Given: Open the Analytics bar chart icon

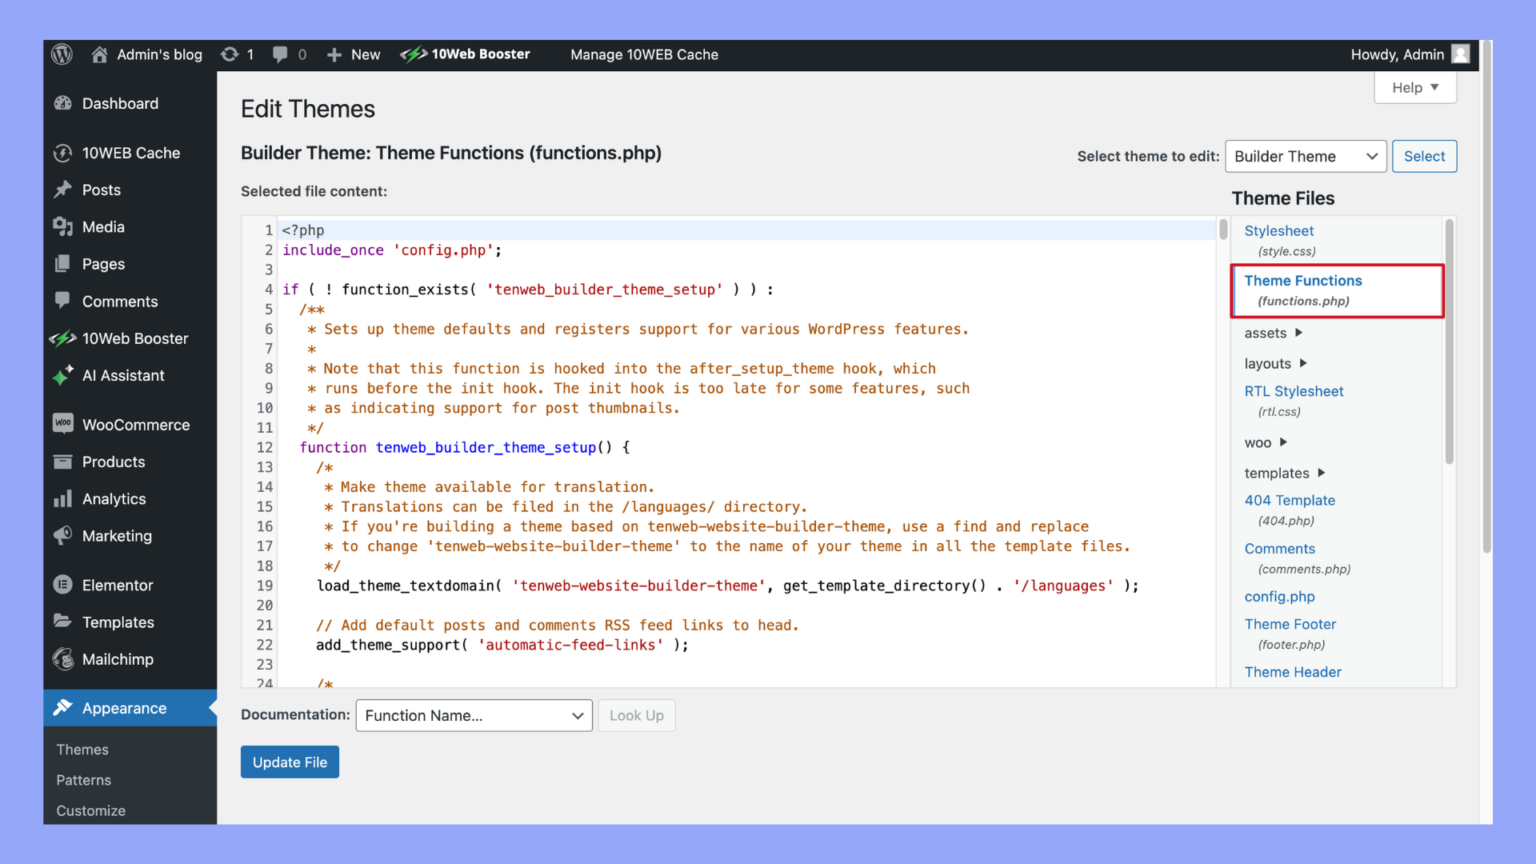Looking at the screenshot, I should point(63,498).
